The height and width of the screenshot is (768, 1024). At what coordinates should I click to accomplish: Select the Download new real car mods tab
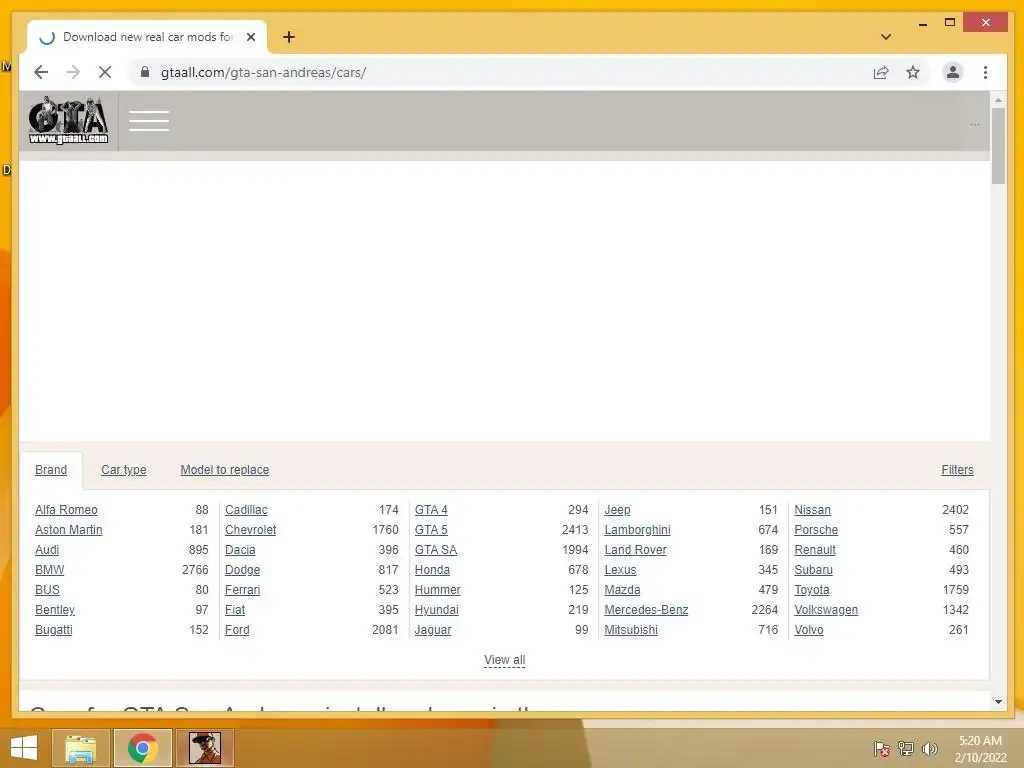tap(147, 37)
